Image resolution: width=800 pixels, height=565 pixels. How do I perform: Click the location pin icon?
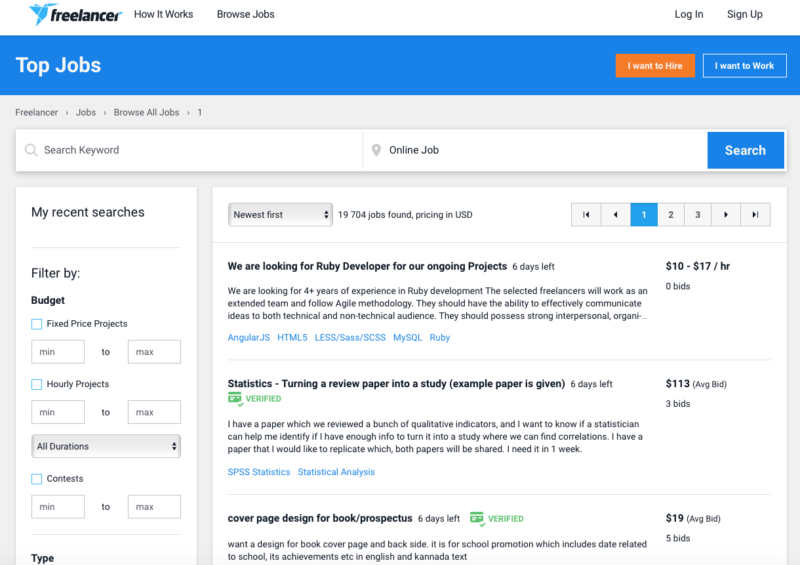[376, 150]
